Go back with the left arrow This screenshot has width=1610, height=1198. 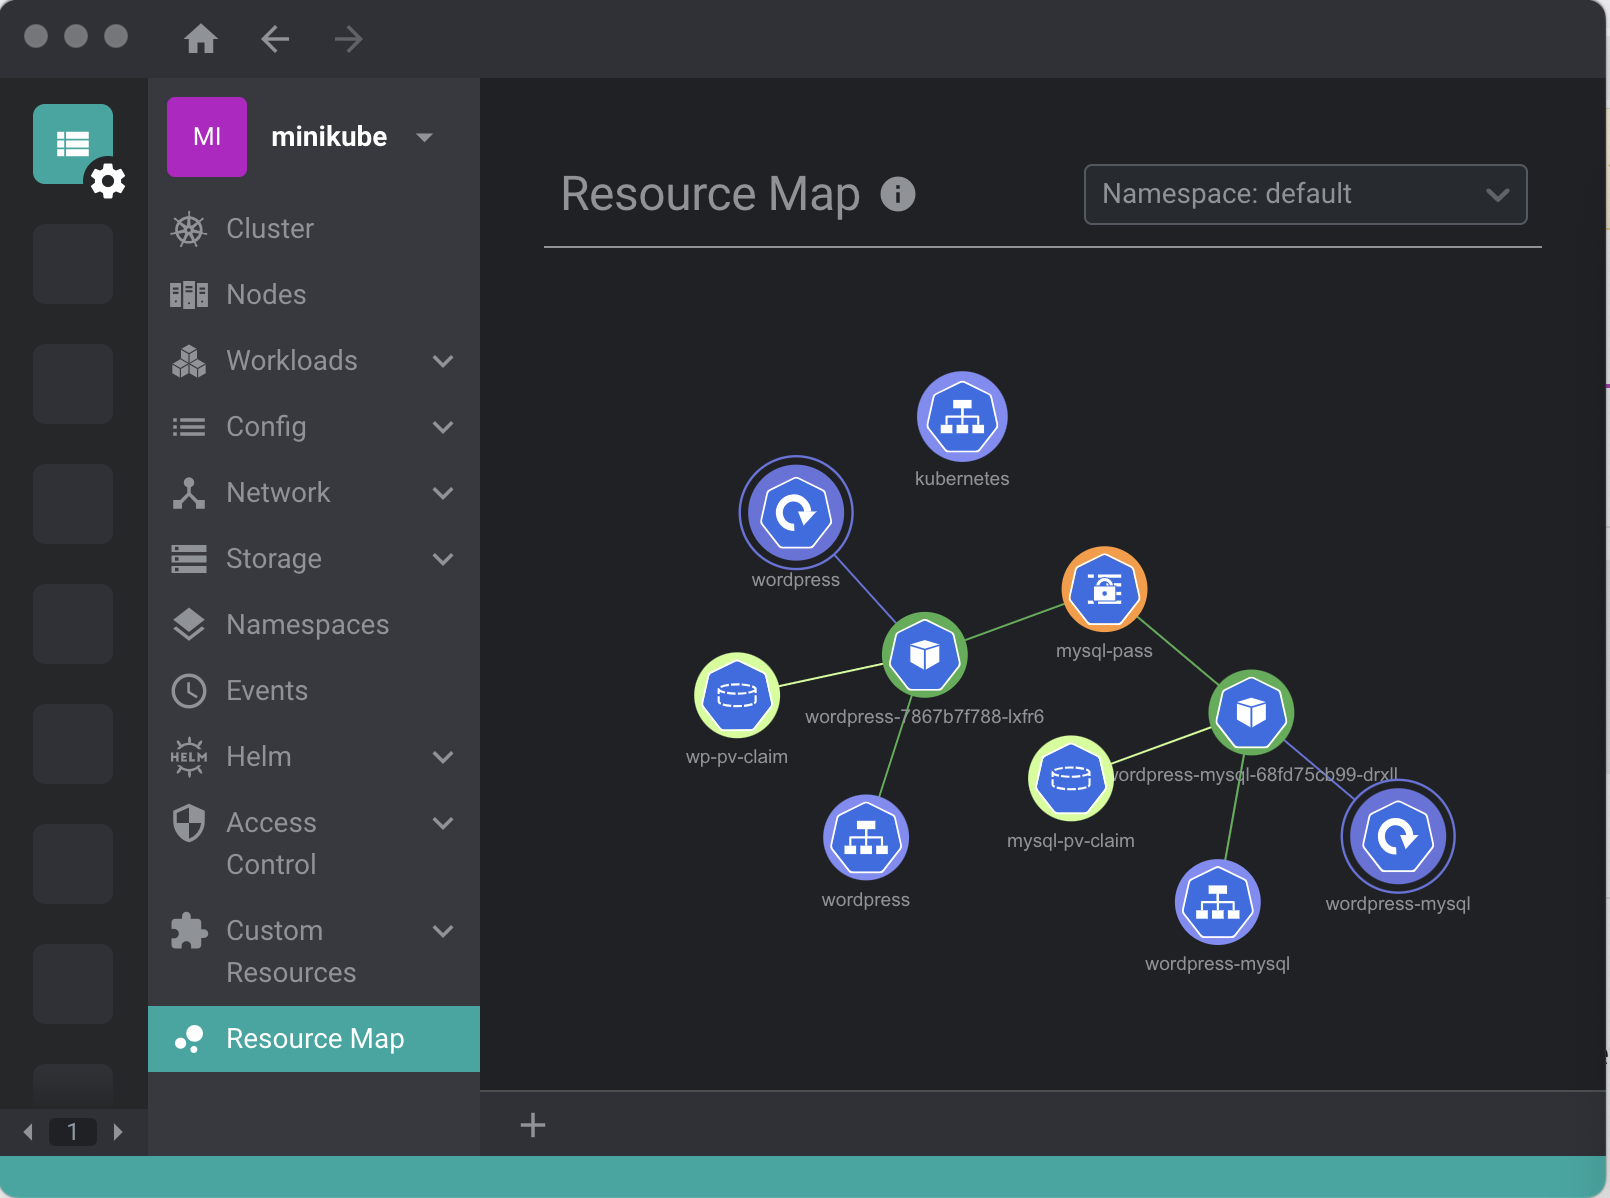(275, 39)
